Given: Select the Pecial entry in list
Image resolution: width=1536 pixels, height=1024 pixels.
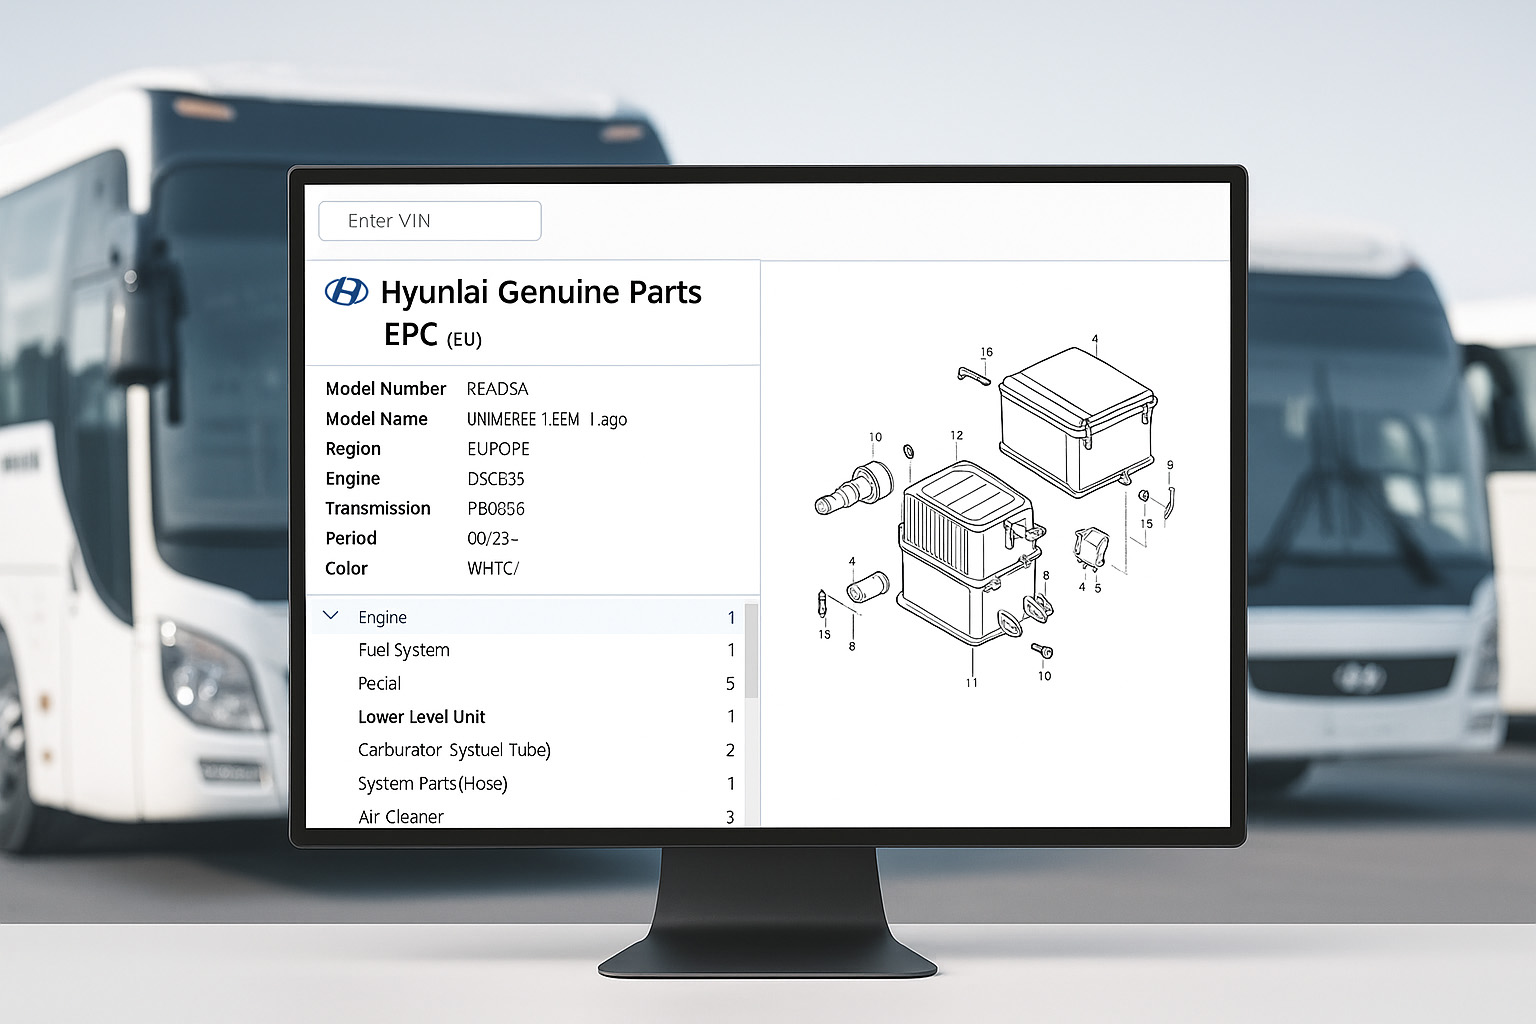Looking at the screenshot, I should point(379,684).
